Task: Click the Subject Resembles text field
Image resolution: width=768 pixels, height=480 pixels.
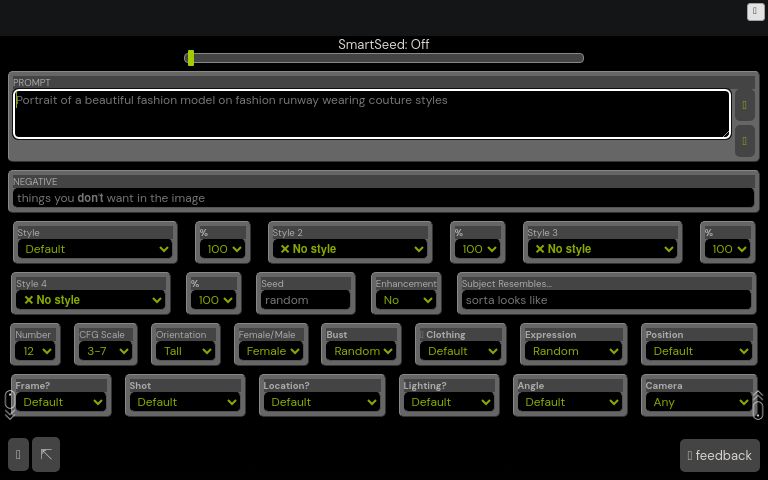Action: pyautogui.click(x=606, y=300)
